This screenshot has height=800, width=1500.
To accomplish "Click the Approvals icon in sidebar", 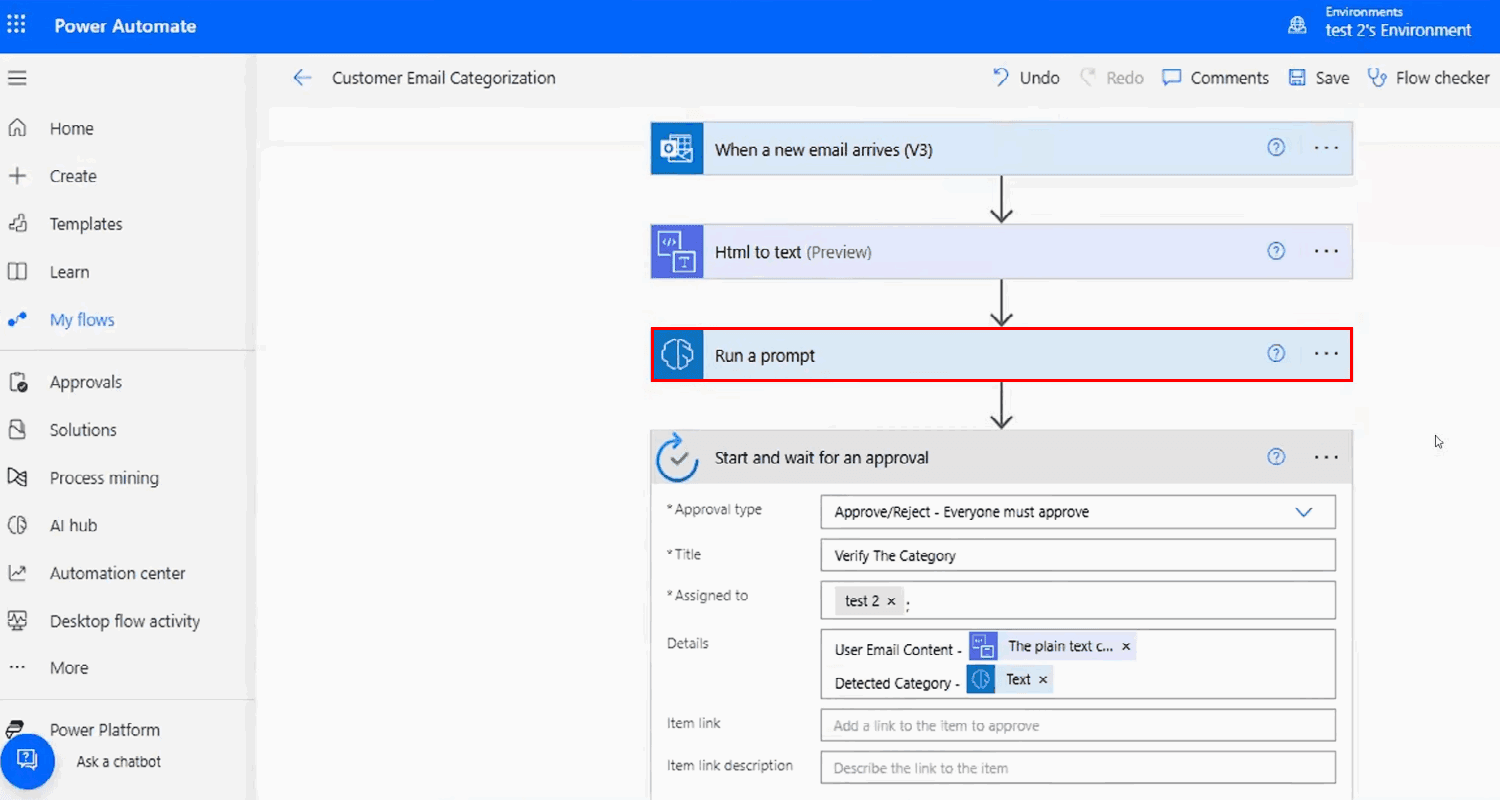I will (17, 382).
